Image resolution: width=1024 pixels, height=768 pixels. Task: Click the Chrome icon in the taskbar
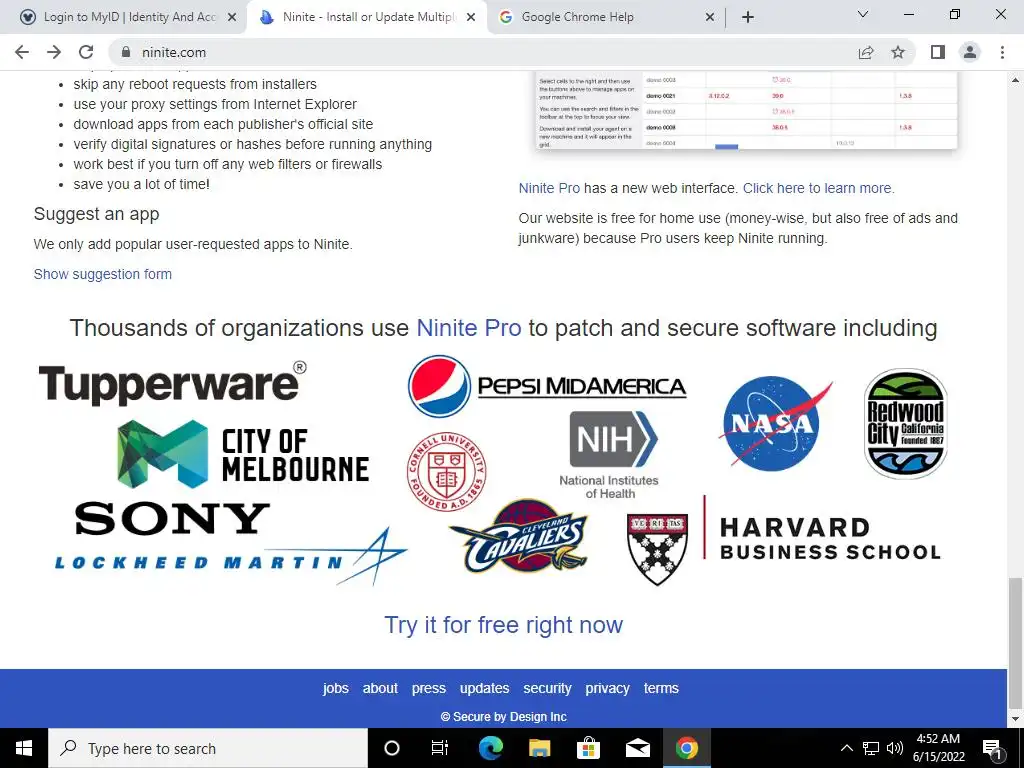[686, 748]
